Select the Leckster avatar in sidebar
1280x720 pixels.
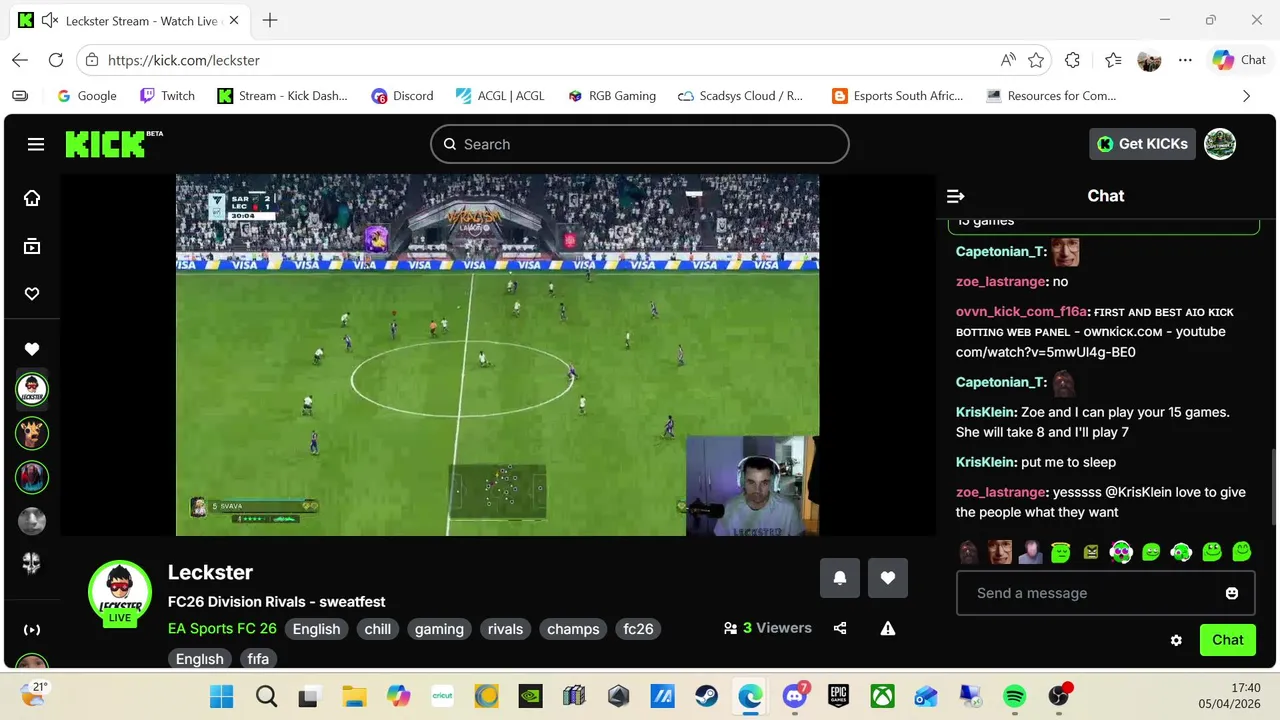coord(32,390)
